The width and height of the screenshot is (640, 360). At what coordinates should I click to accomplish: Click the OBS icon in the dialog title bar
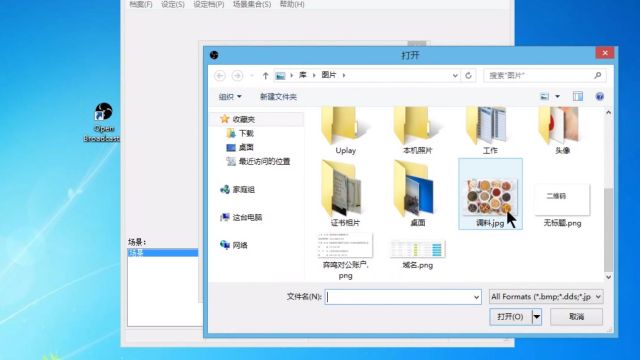214,55
